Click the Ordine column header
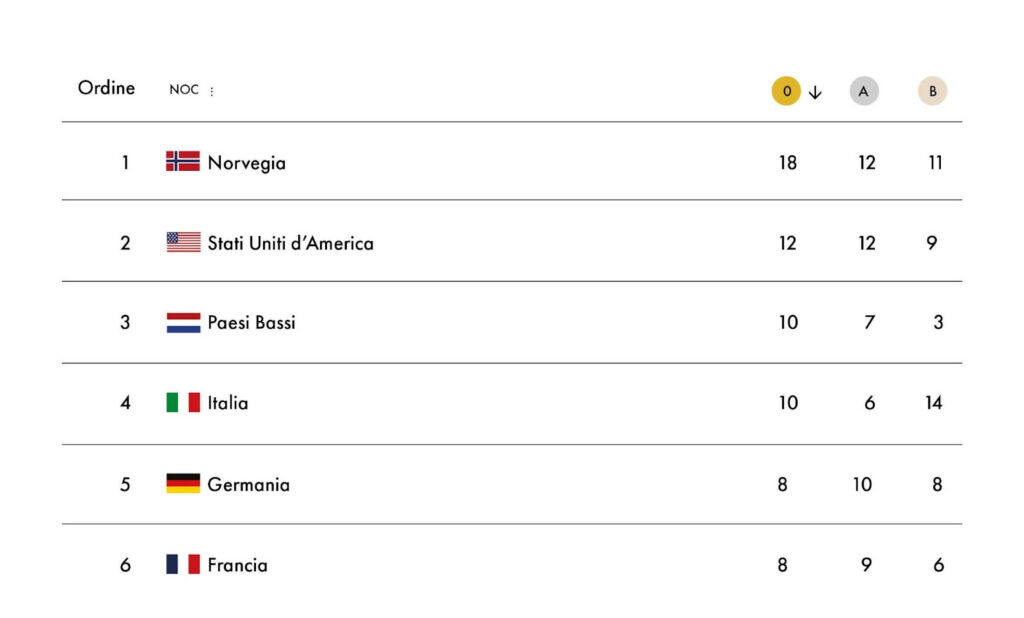The width and height of the screenshot is (1024, 618). click(x=106, y=88)
